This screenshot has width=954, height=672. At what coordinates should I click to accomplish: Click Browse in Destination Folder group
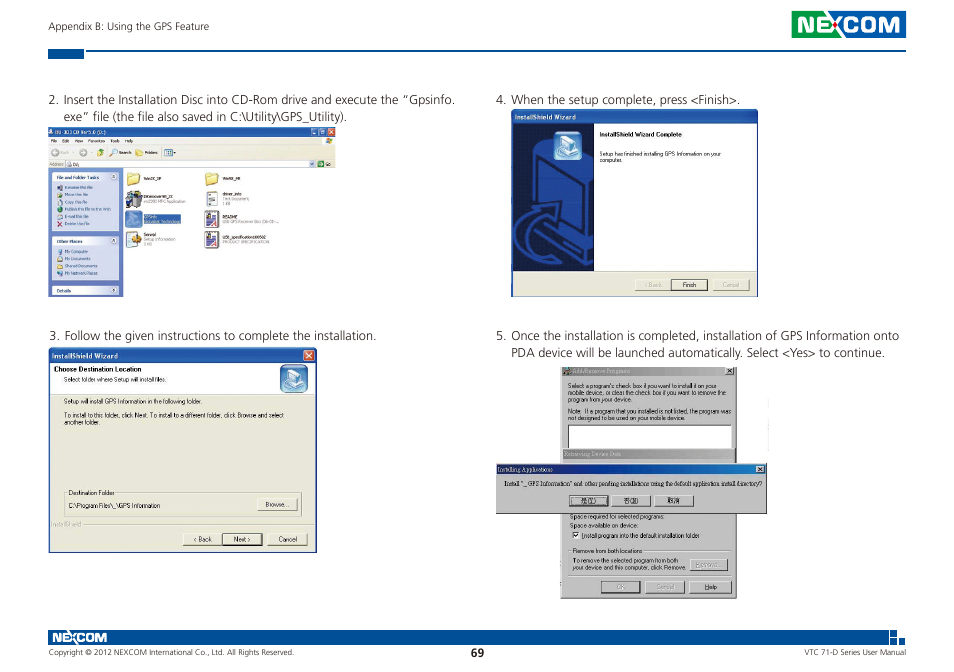click(277, 505)
